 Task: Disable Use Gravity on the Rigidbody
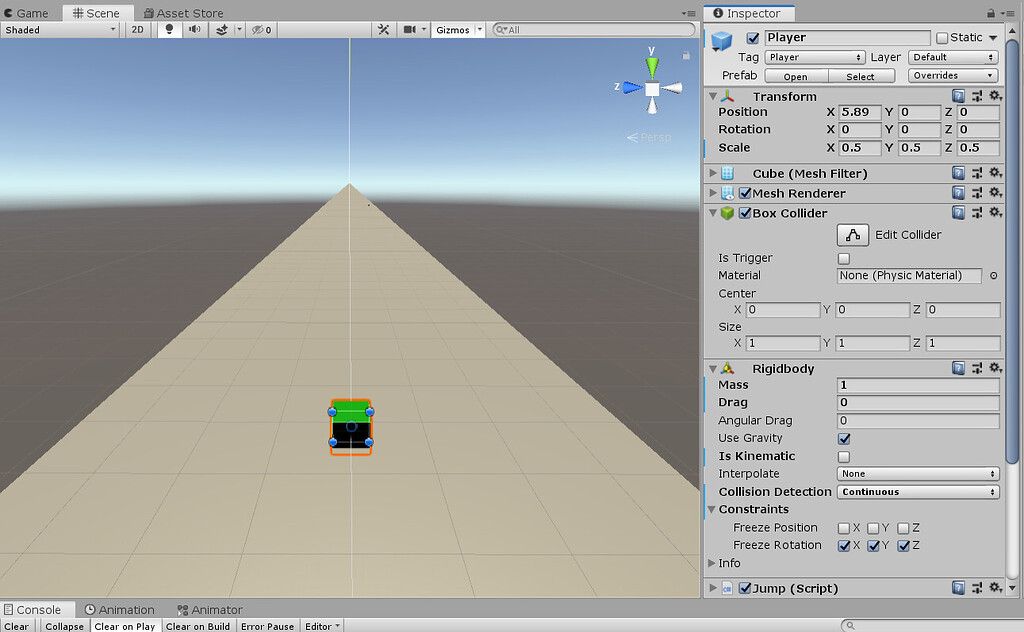tap(843, 438)
